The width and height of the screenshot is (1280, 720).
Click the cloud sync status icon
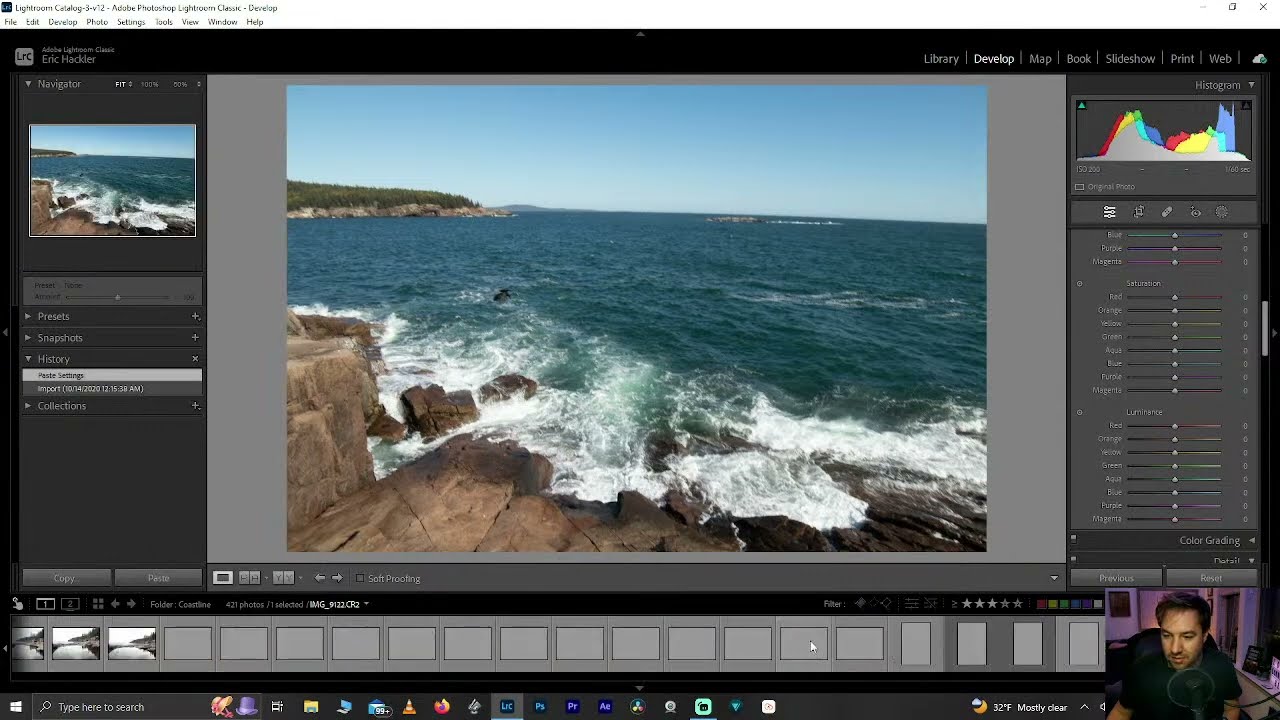[x=1260, y=59]
